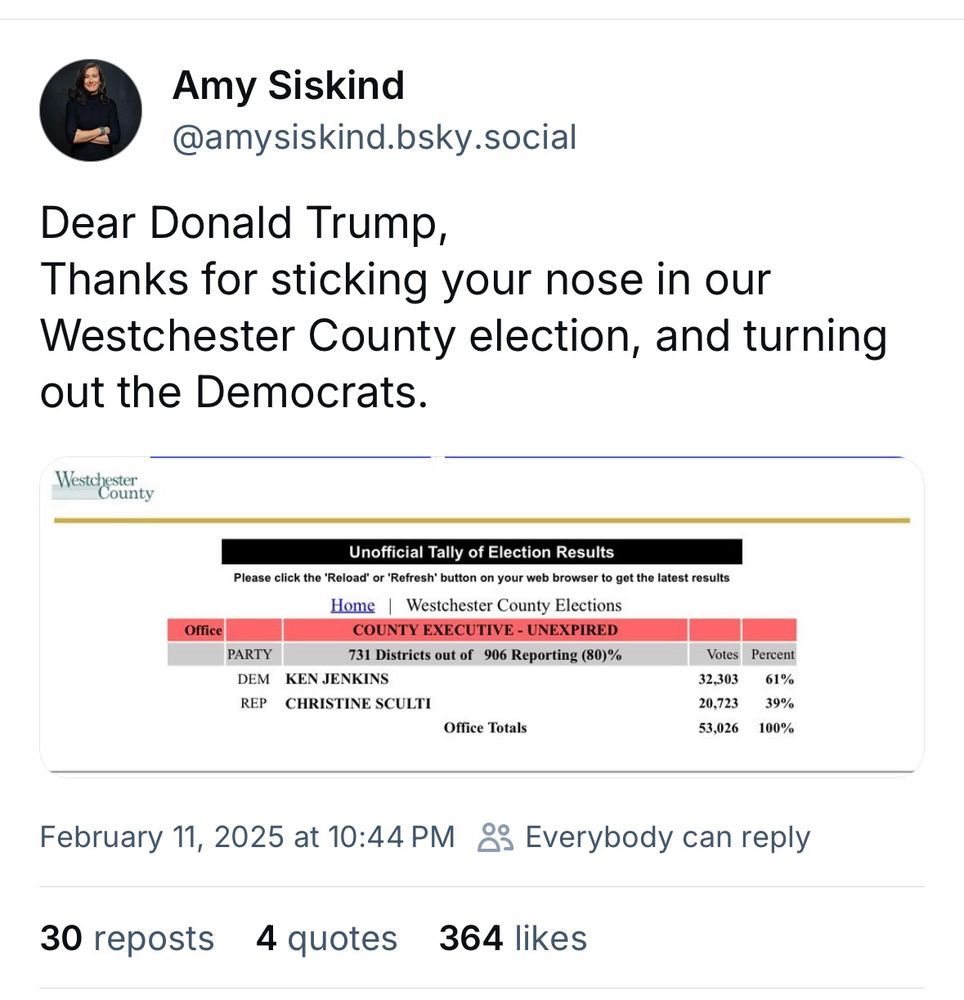Click the Home link in results page

pos(353,605)
